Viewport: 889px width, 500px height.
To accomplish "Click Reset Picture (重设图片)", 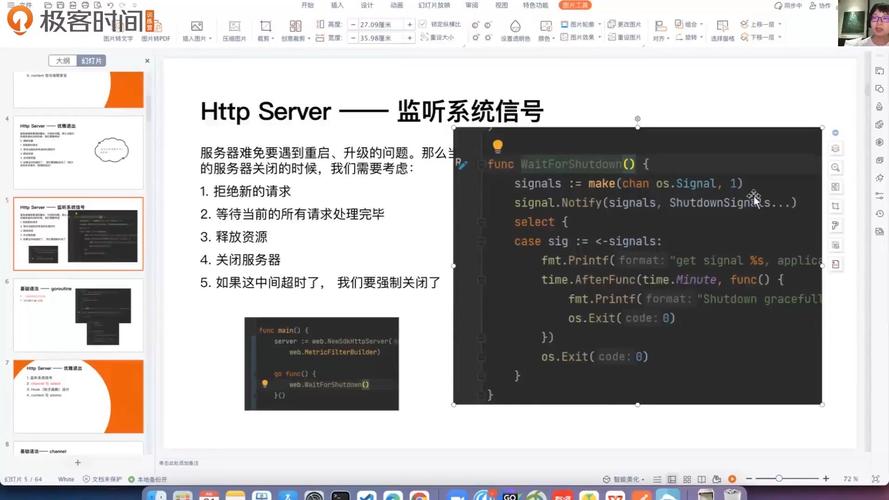I will pos(624,37).
